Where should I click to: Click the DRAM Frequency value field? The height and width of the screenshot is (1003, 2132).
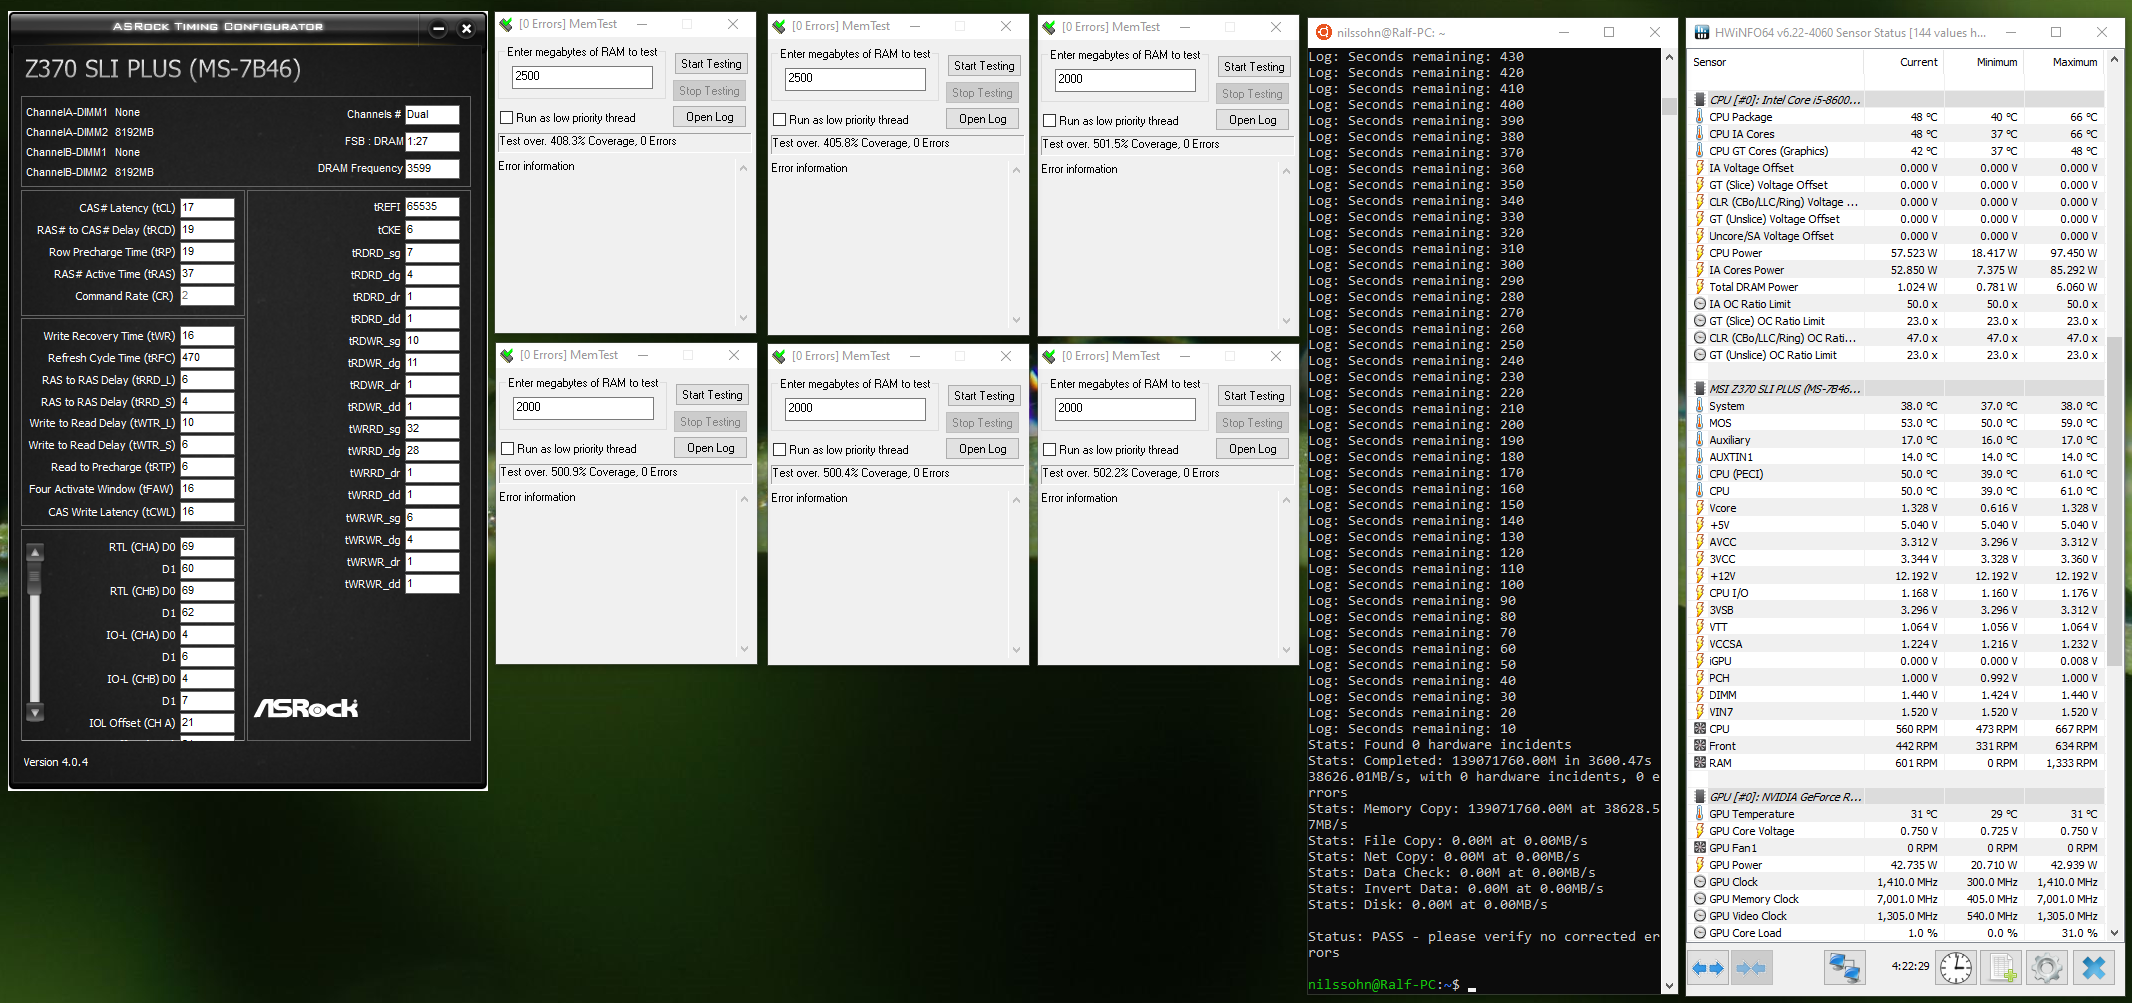[x=432, y=168]
